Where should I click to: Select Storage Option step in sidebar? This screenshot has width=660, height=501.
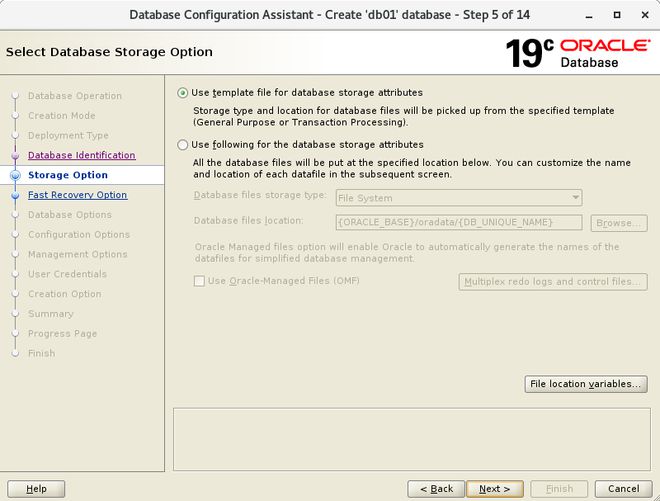click(x=68, y=175)
